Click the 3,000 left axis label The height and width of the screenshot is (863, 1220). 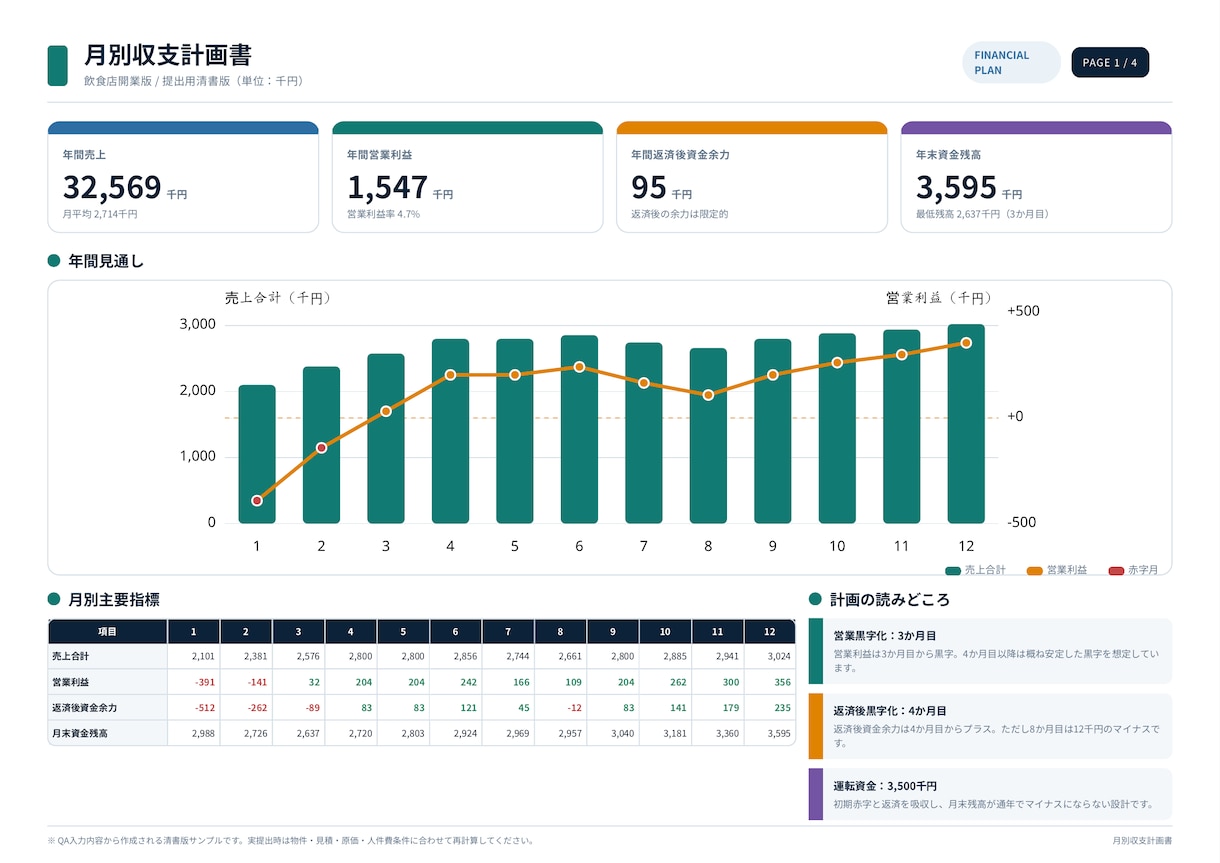click(x=198, y=324)
